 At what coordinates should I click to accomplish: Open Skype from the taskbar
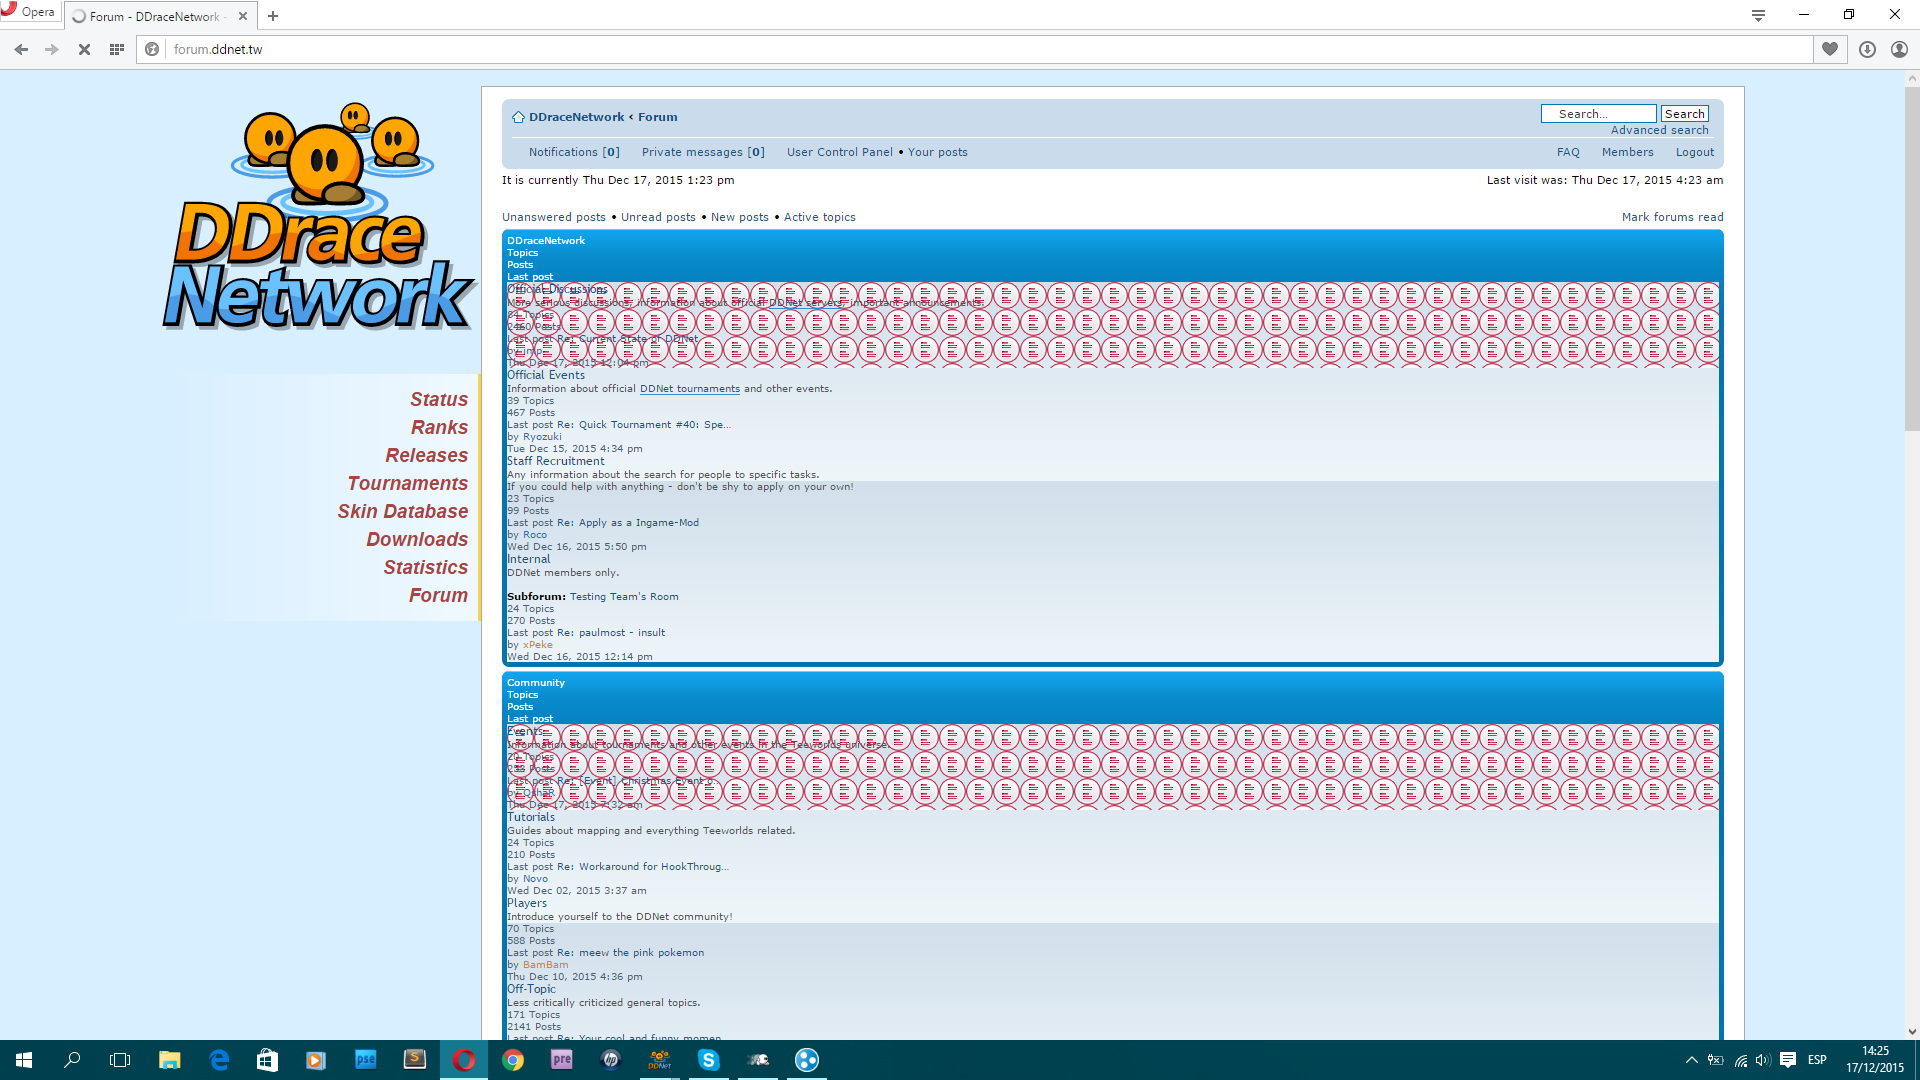pos(709,1060)
